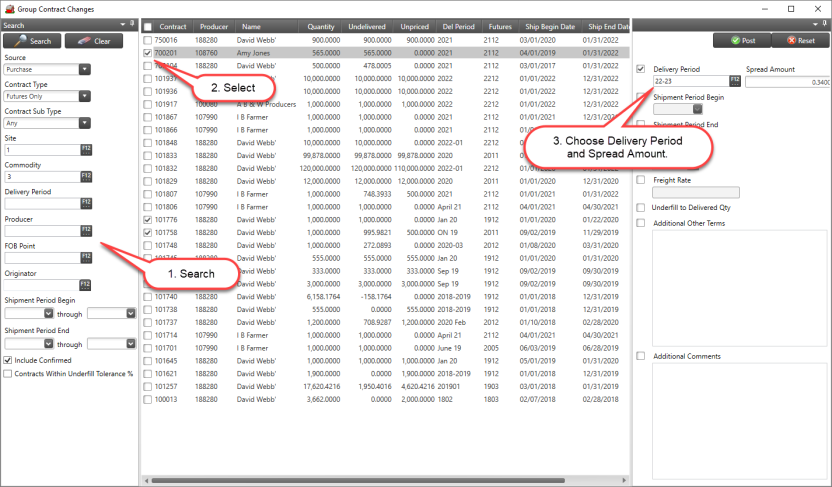Enable Contracts Within Underfill Tolerance % checkbox
Viewport: 832px width, 487px height.
[8, 373]
